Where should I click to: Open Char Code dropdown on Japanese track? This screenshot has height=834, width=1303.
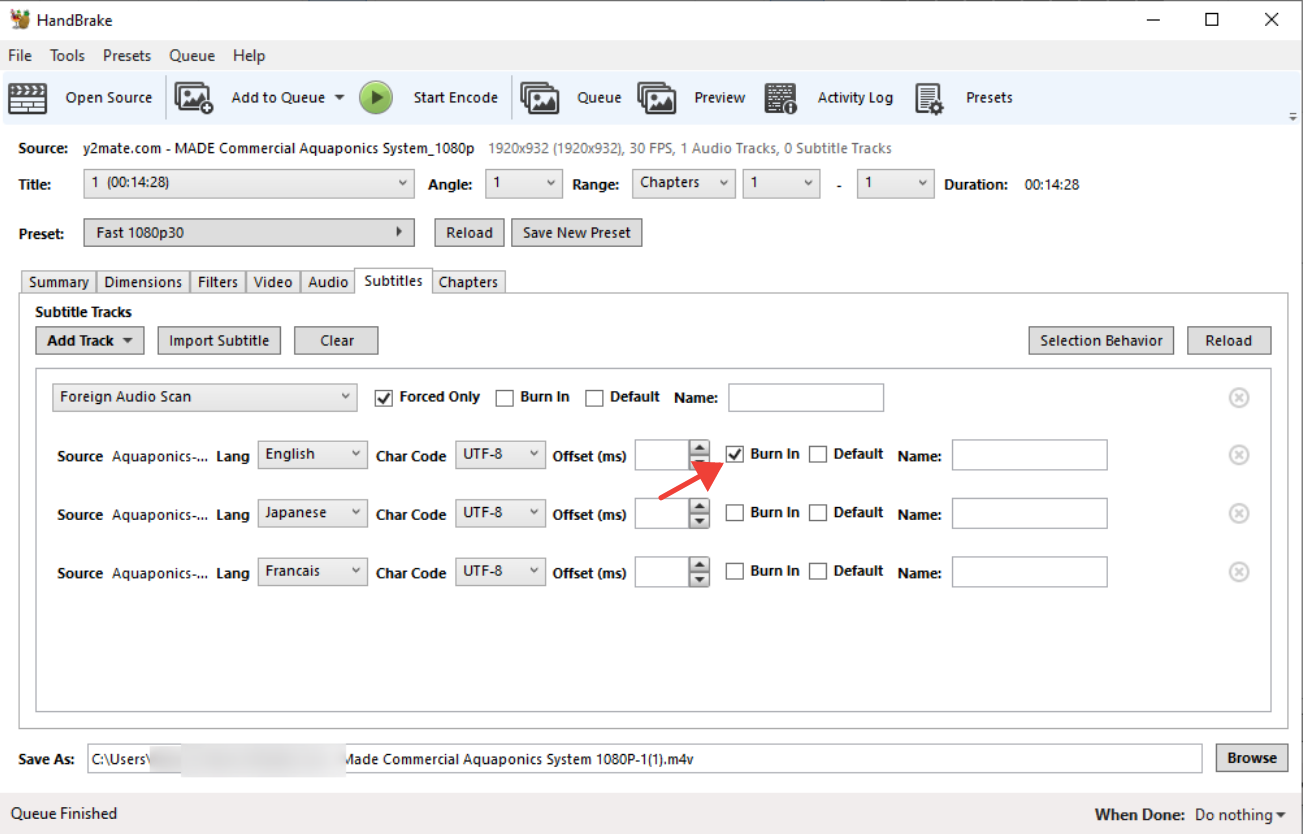501,513
